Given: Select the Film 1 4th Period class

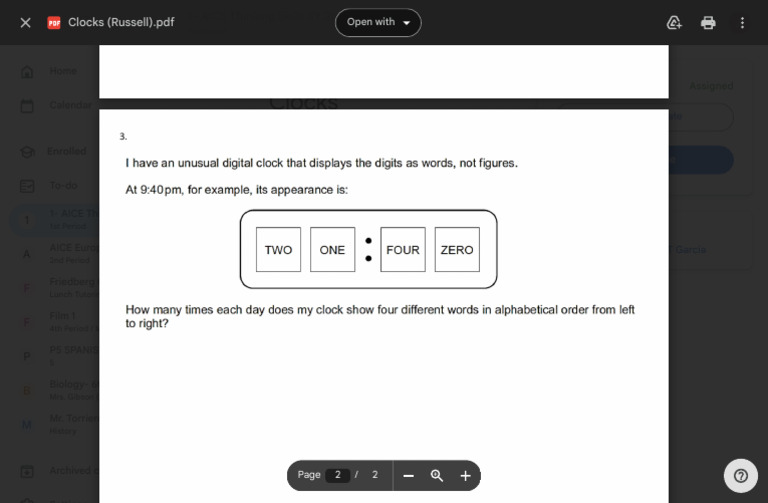Looking at the screenshot, I should click(55, 322).
